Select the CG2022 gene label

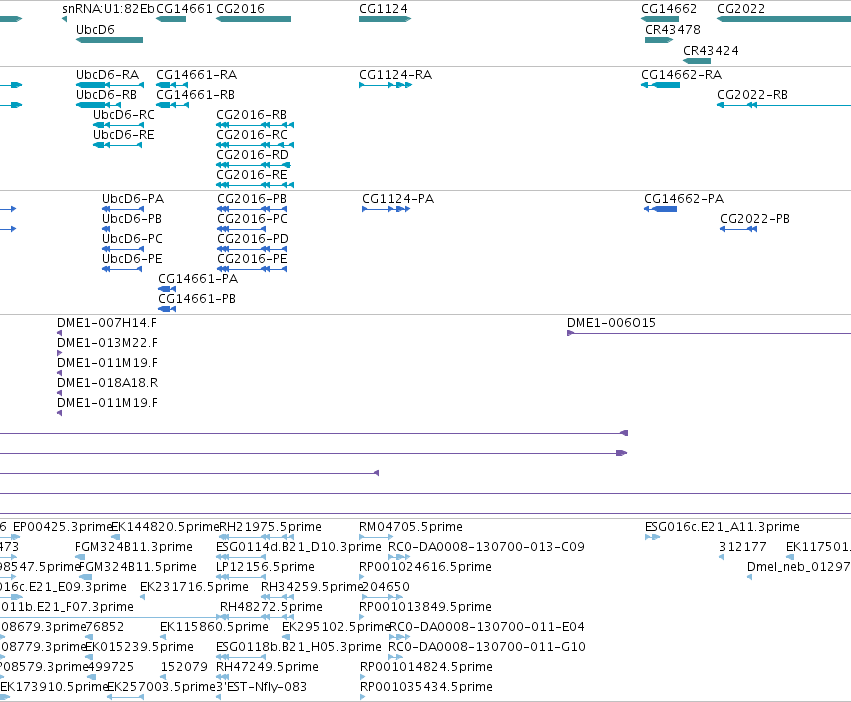(x=741, y=9)
